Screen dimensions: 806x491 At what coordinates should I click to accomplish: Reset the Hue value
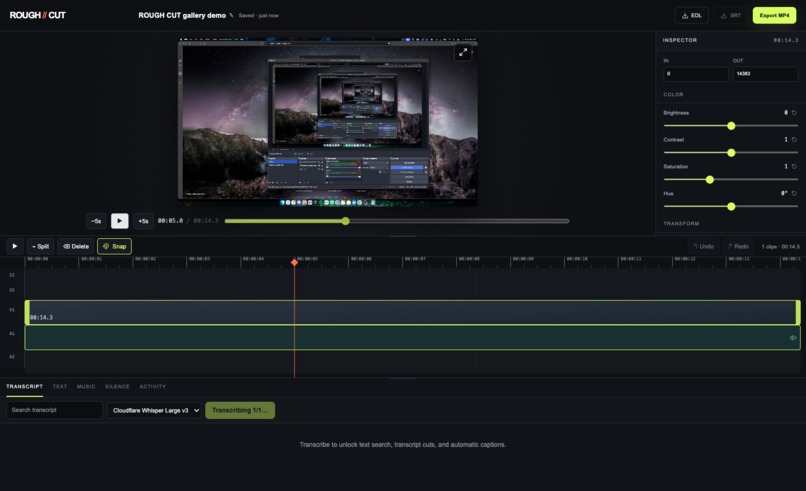pos(794,193)
